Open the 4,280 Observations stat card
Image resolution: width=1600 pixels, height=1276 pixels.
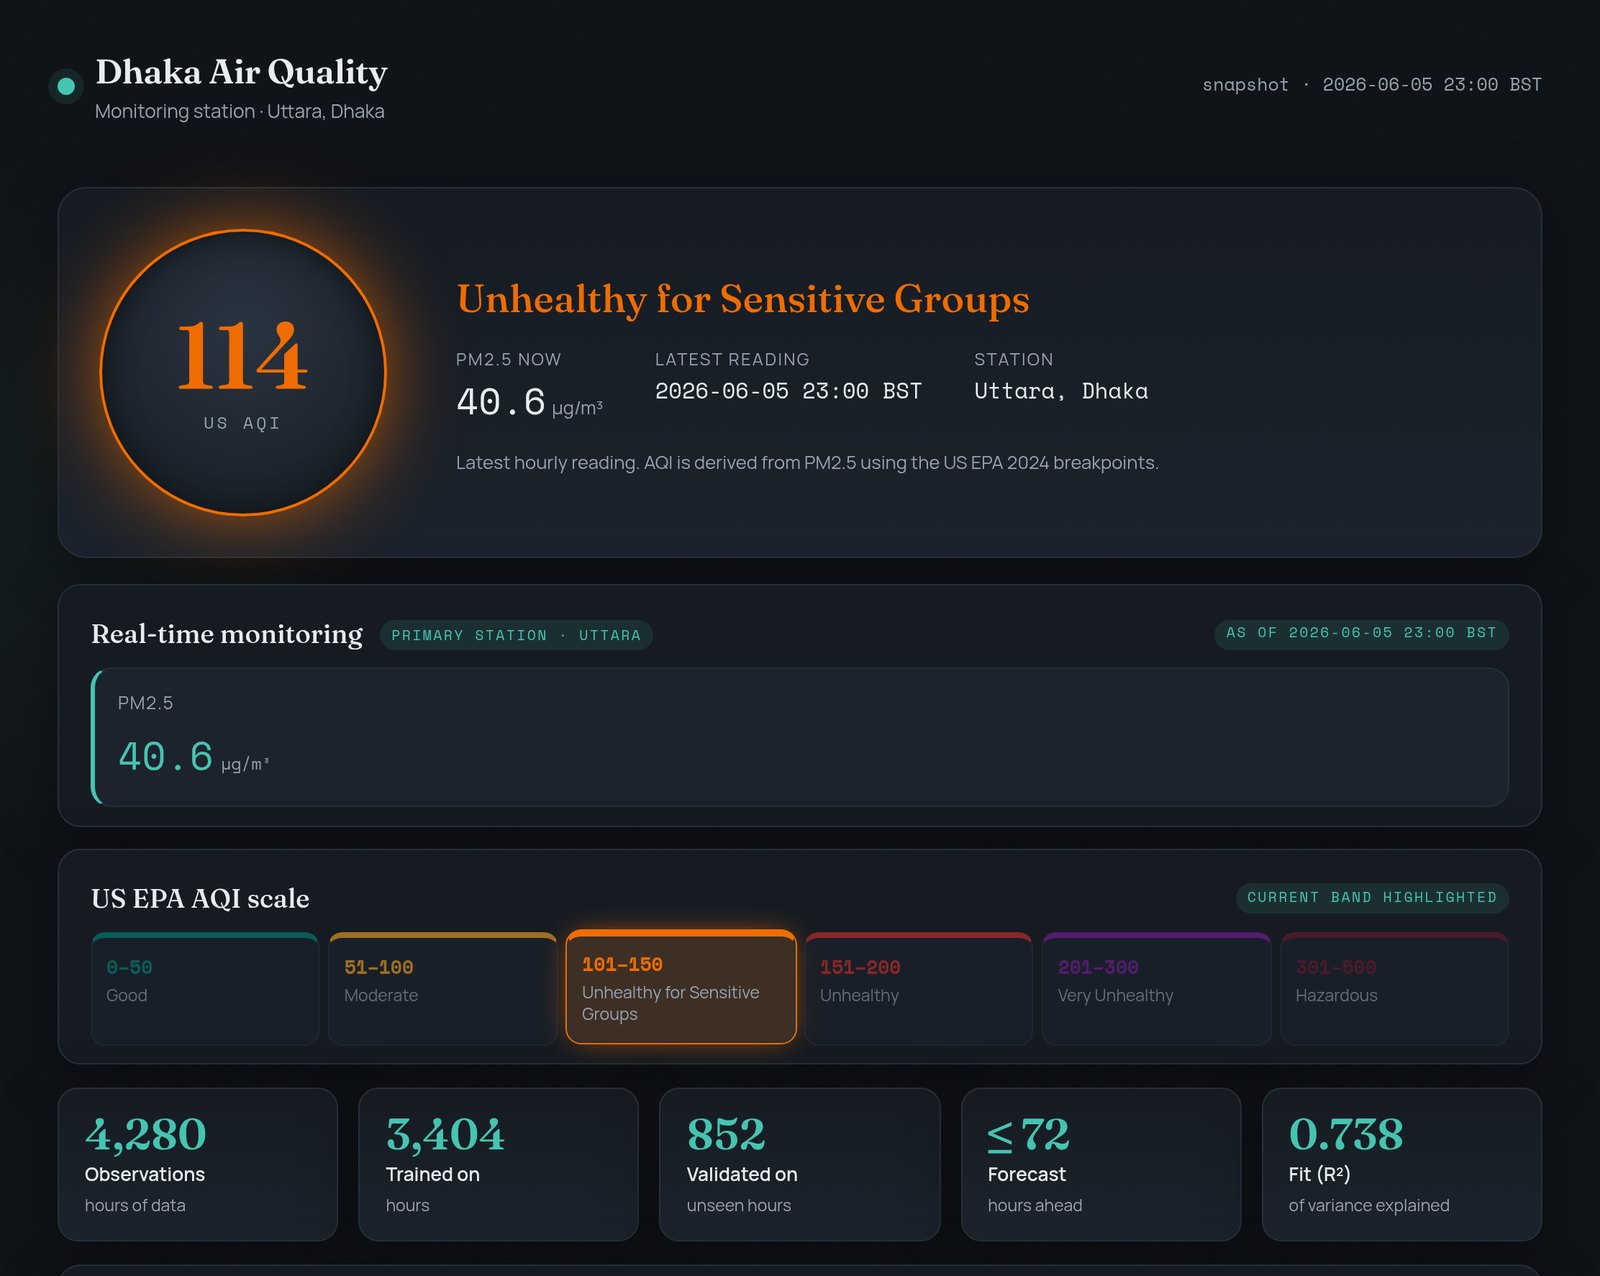pos(198,1164)
